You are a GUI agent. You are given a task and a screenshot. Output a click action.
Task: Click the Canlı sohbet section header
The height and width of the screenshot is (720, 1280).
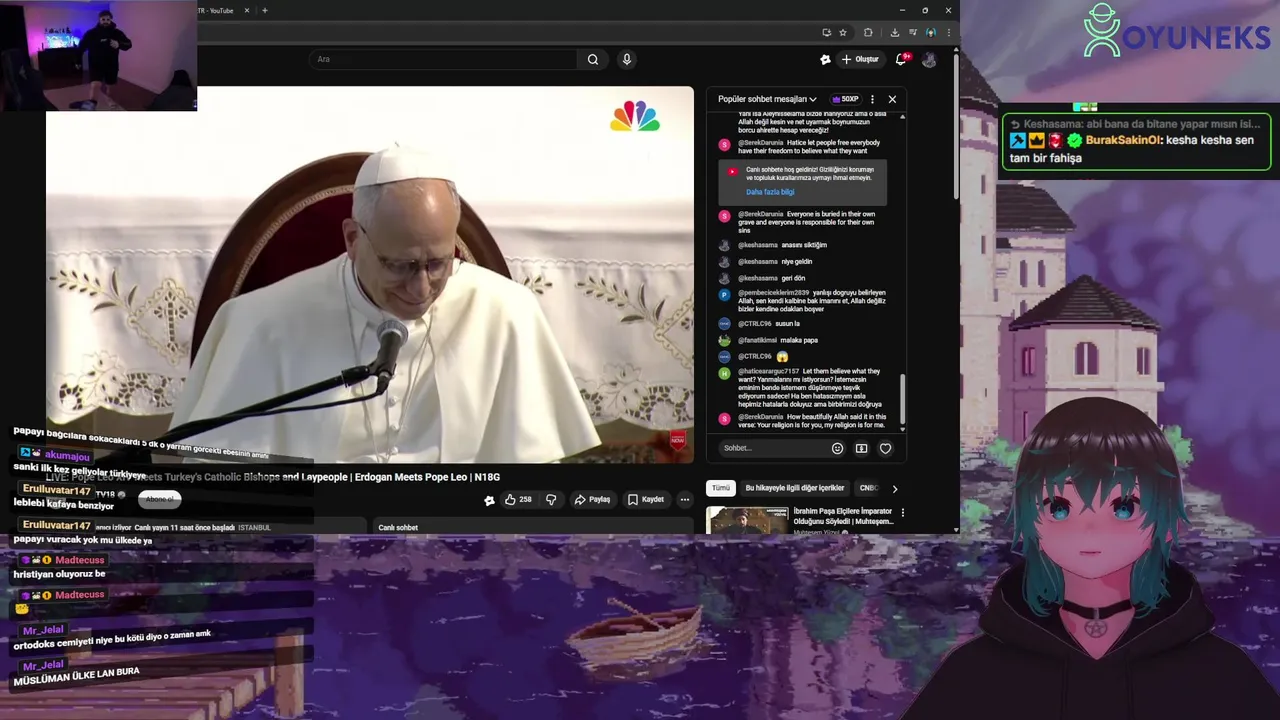tap(398, 527)
